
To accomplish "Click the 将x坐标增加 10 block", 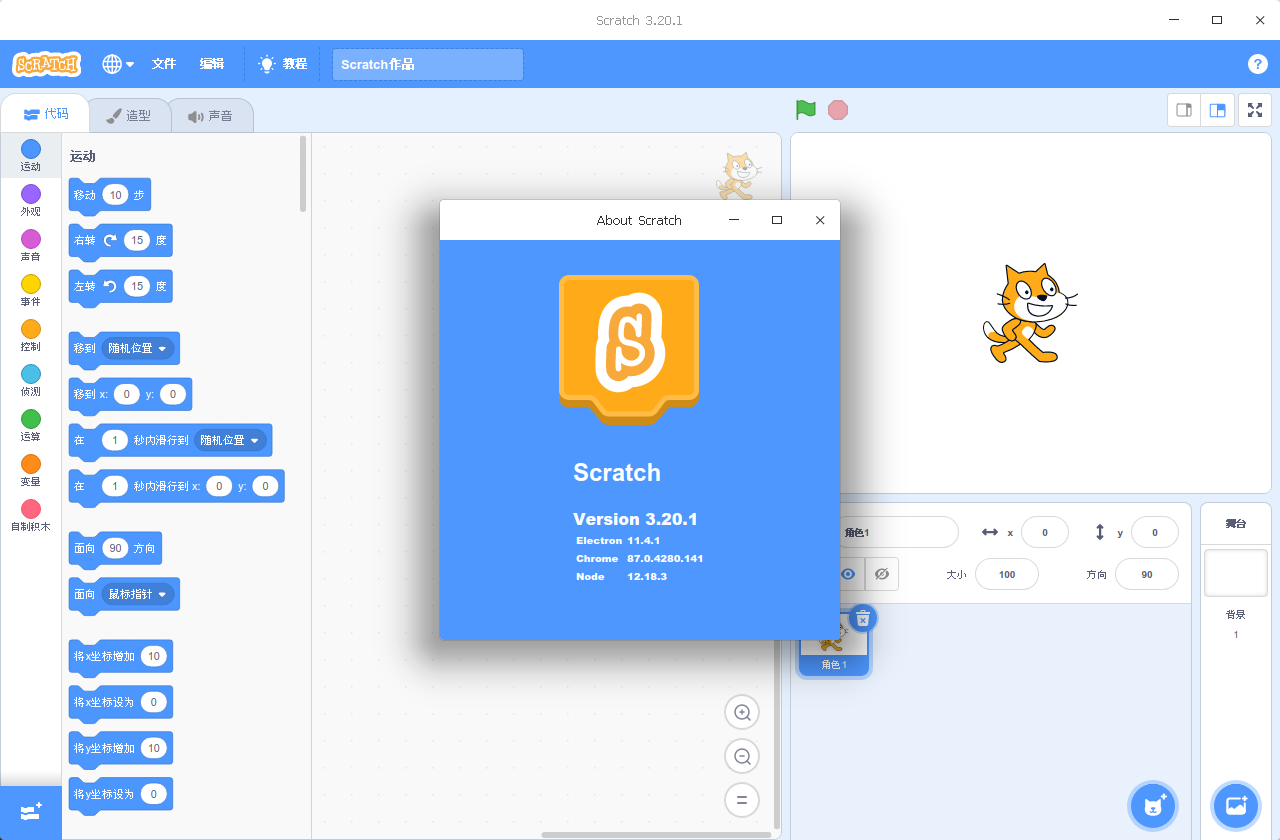I will (121, 657).
